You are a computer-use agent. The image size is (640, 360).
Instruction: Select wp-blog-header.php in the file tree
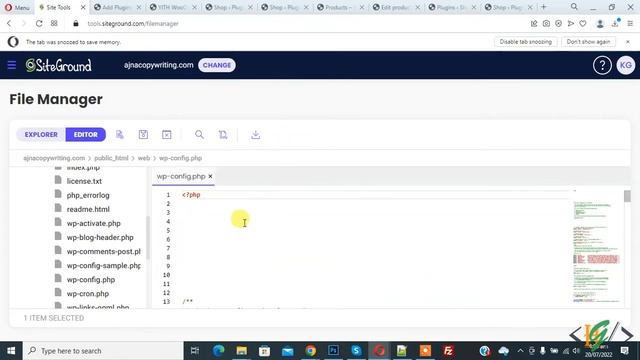pos(100,237)
